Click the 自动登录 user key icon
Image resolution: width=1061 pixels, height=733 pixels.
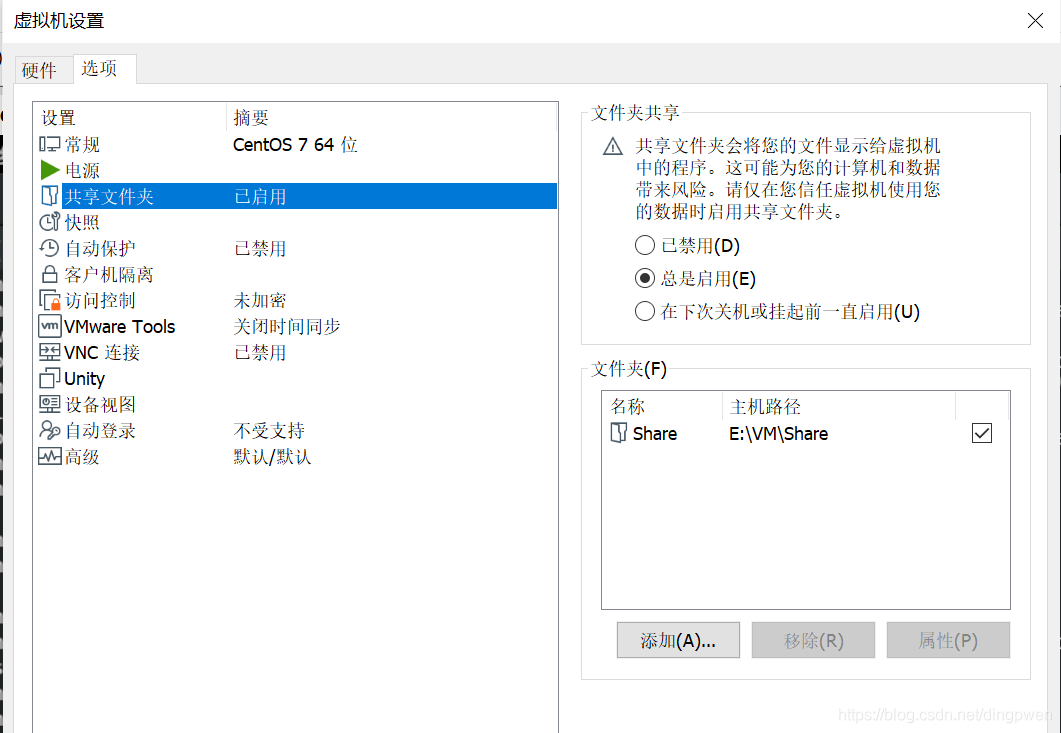click(49, 430)
